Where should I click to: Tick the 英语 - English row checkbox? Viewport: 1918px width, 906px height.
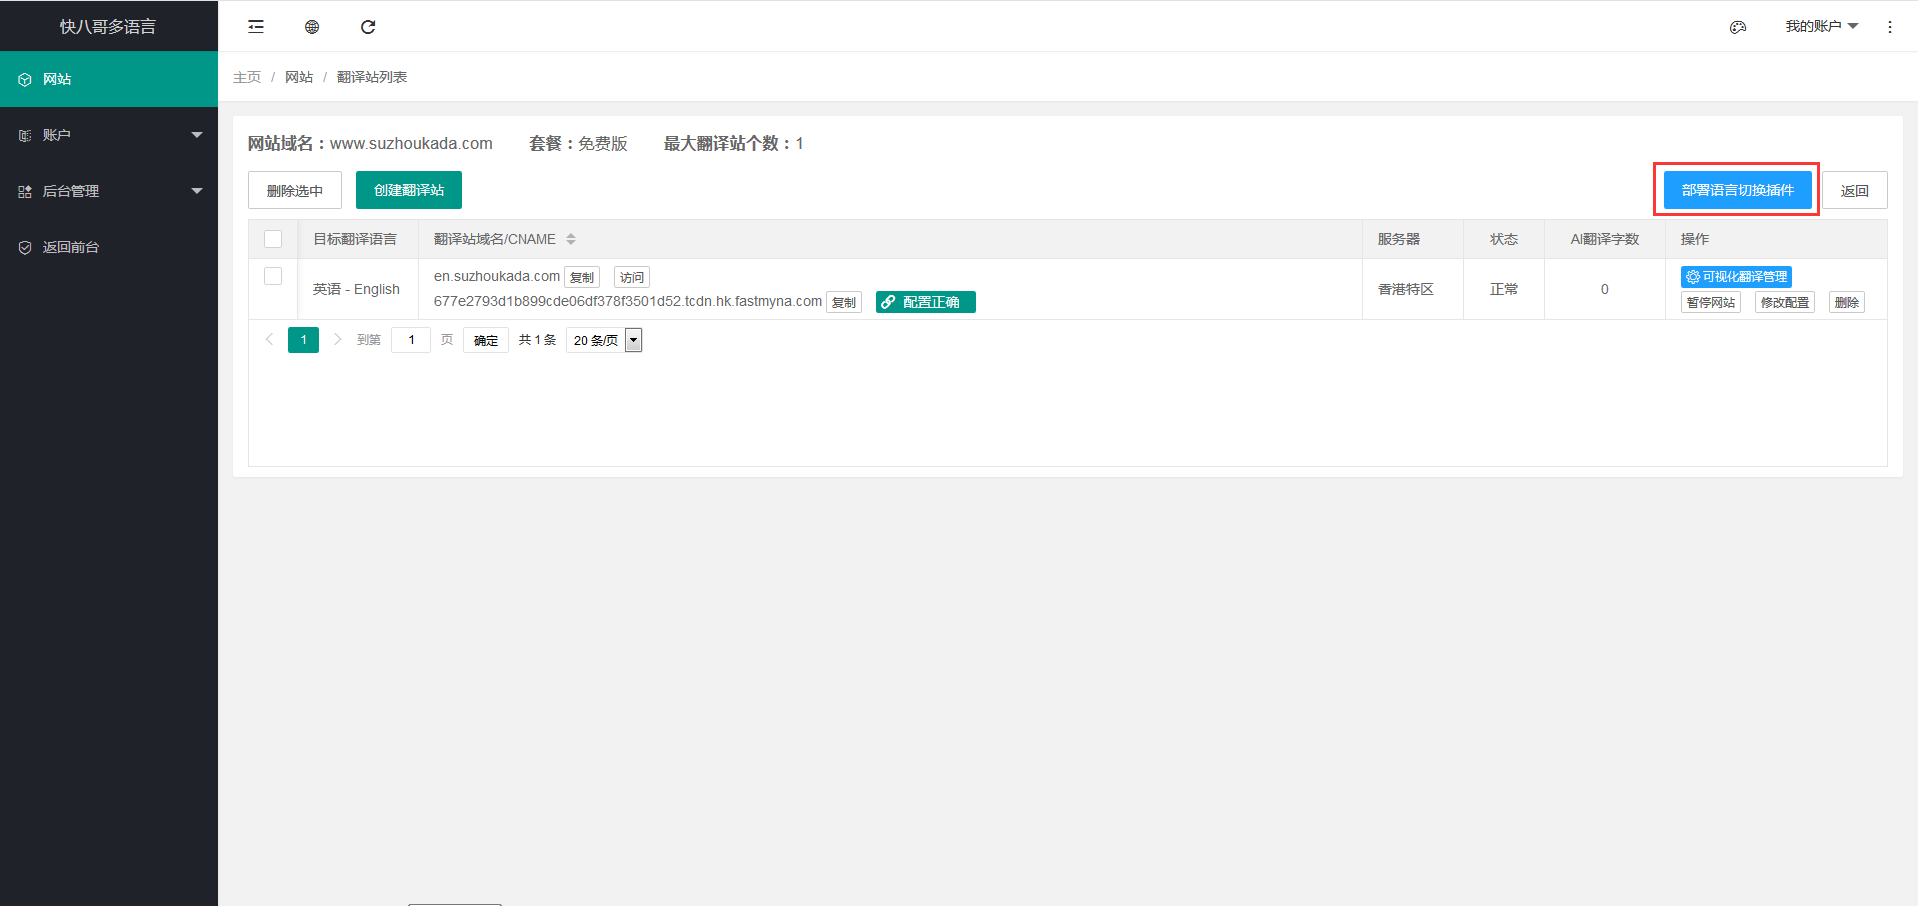[x=273, y=276]
